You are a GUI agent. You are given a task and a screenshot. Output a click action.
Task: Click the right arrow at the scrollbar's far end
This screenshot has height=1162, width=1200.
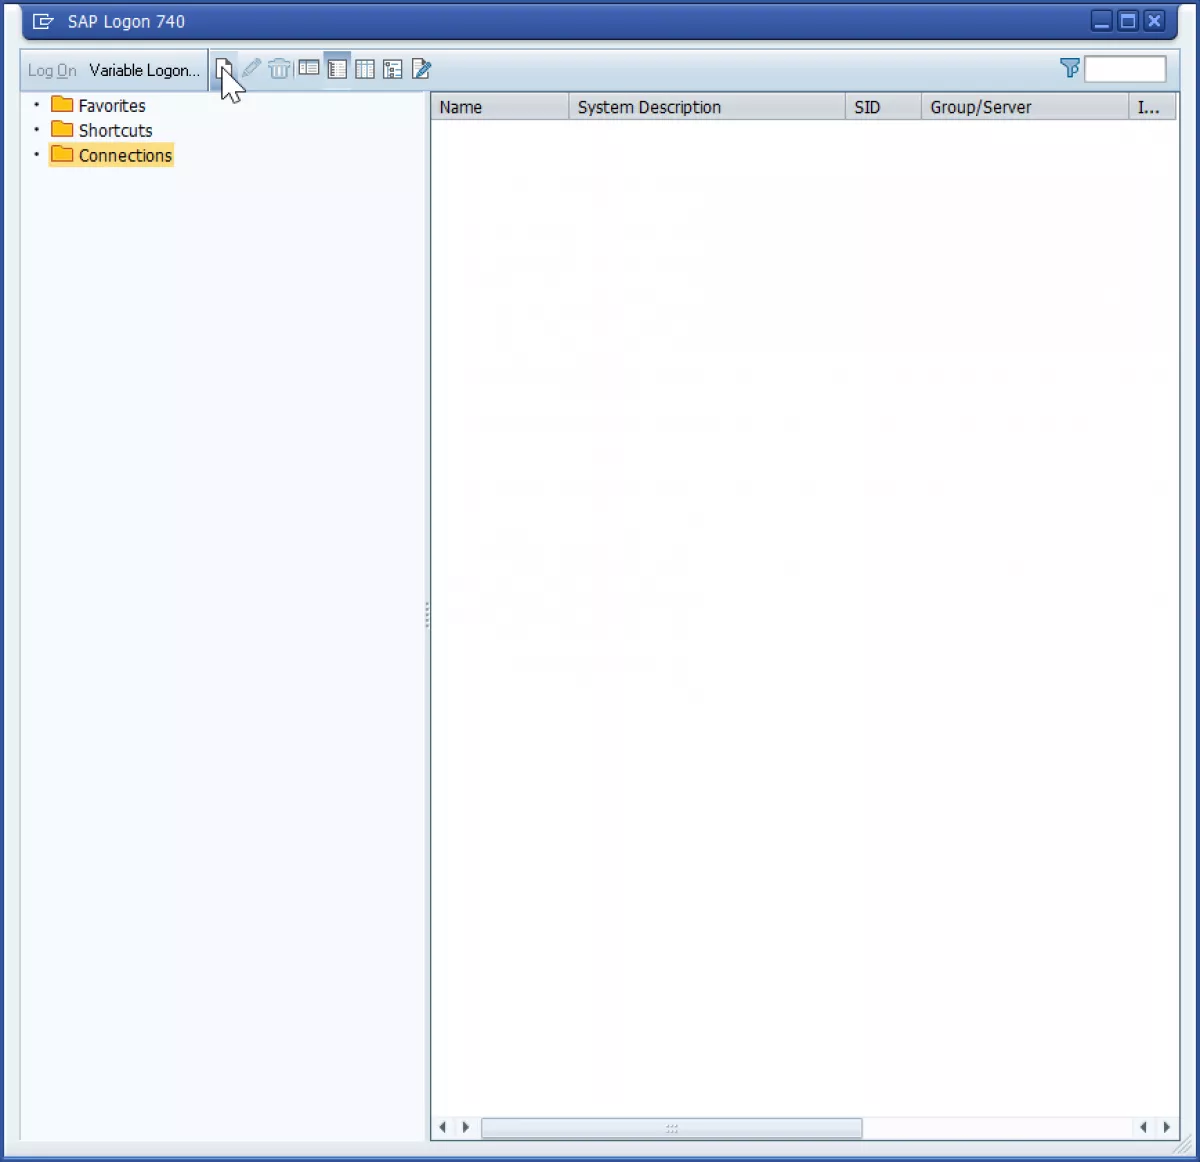(1166, 1127)
